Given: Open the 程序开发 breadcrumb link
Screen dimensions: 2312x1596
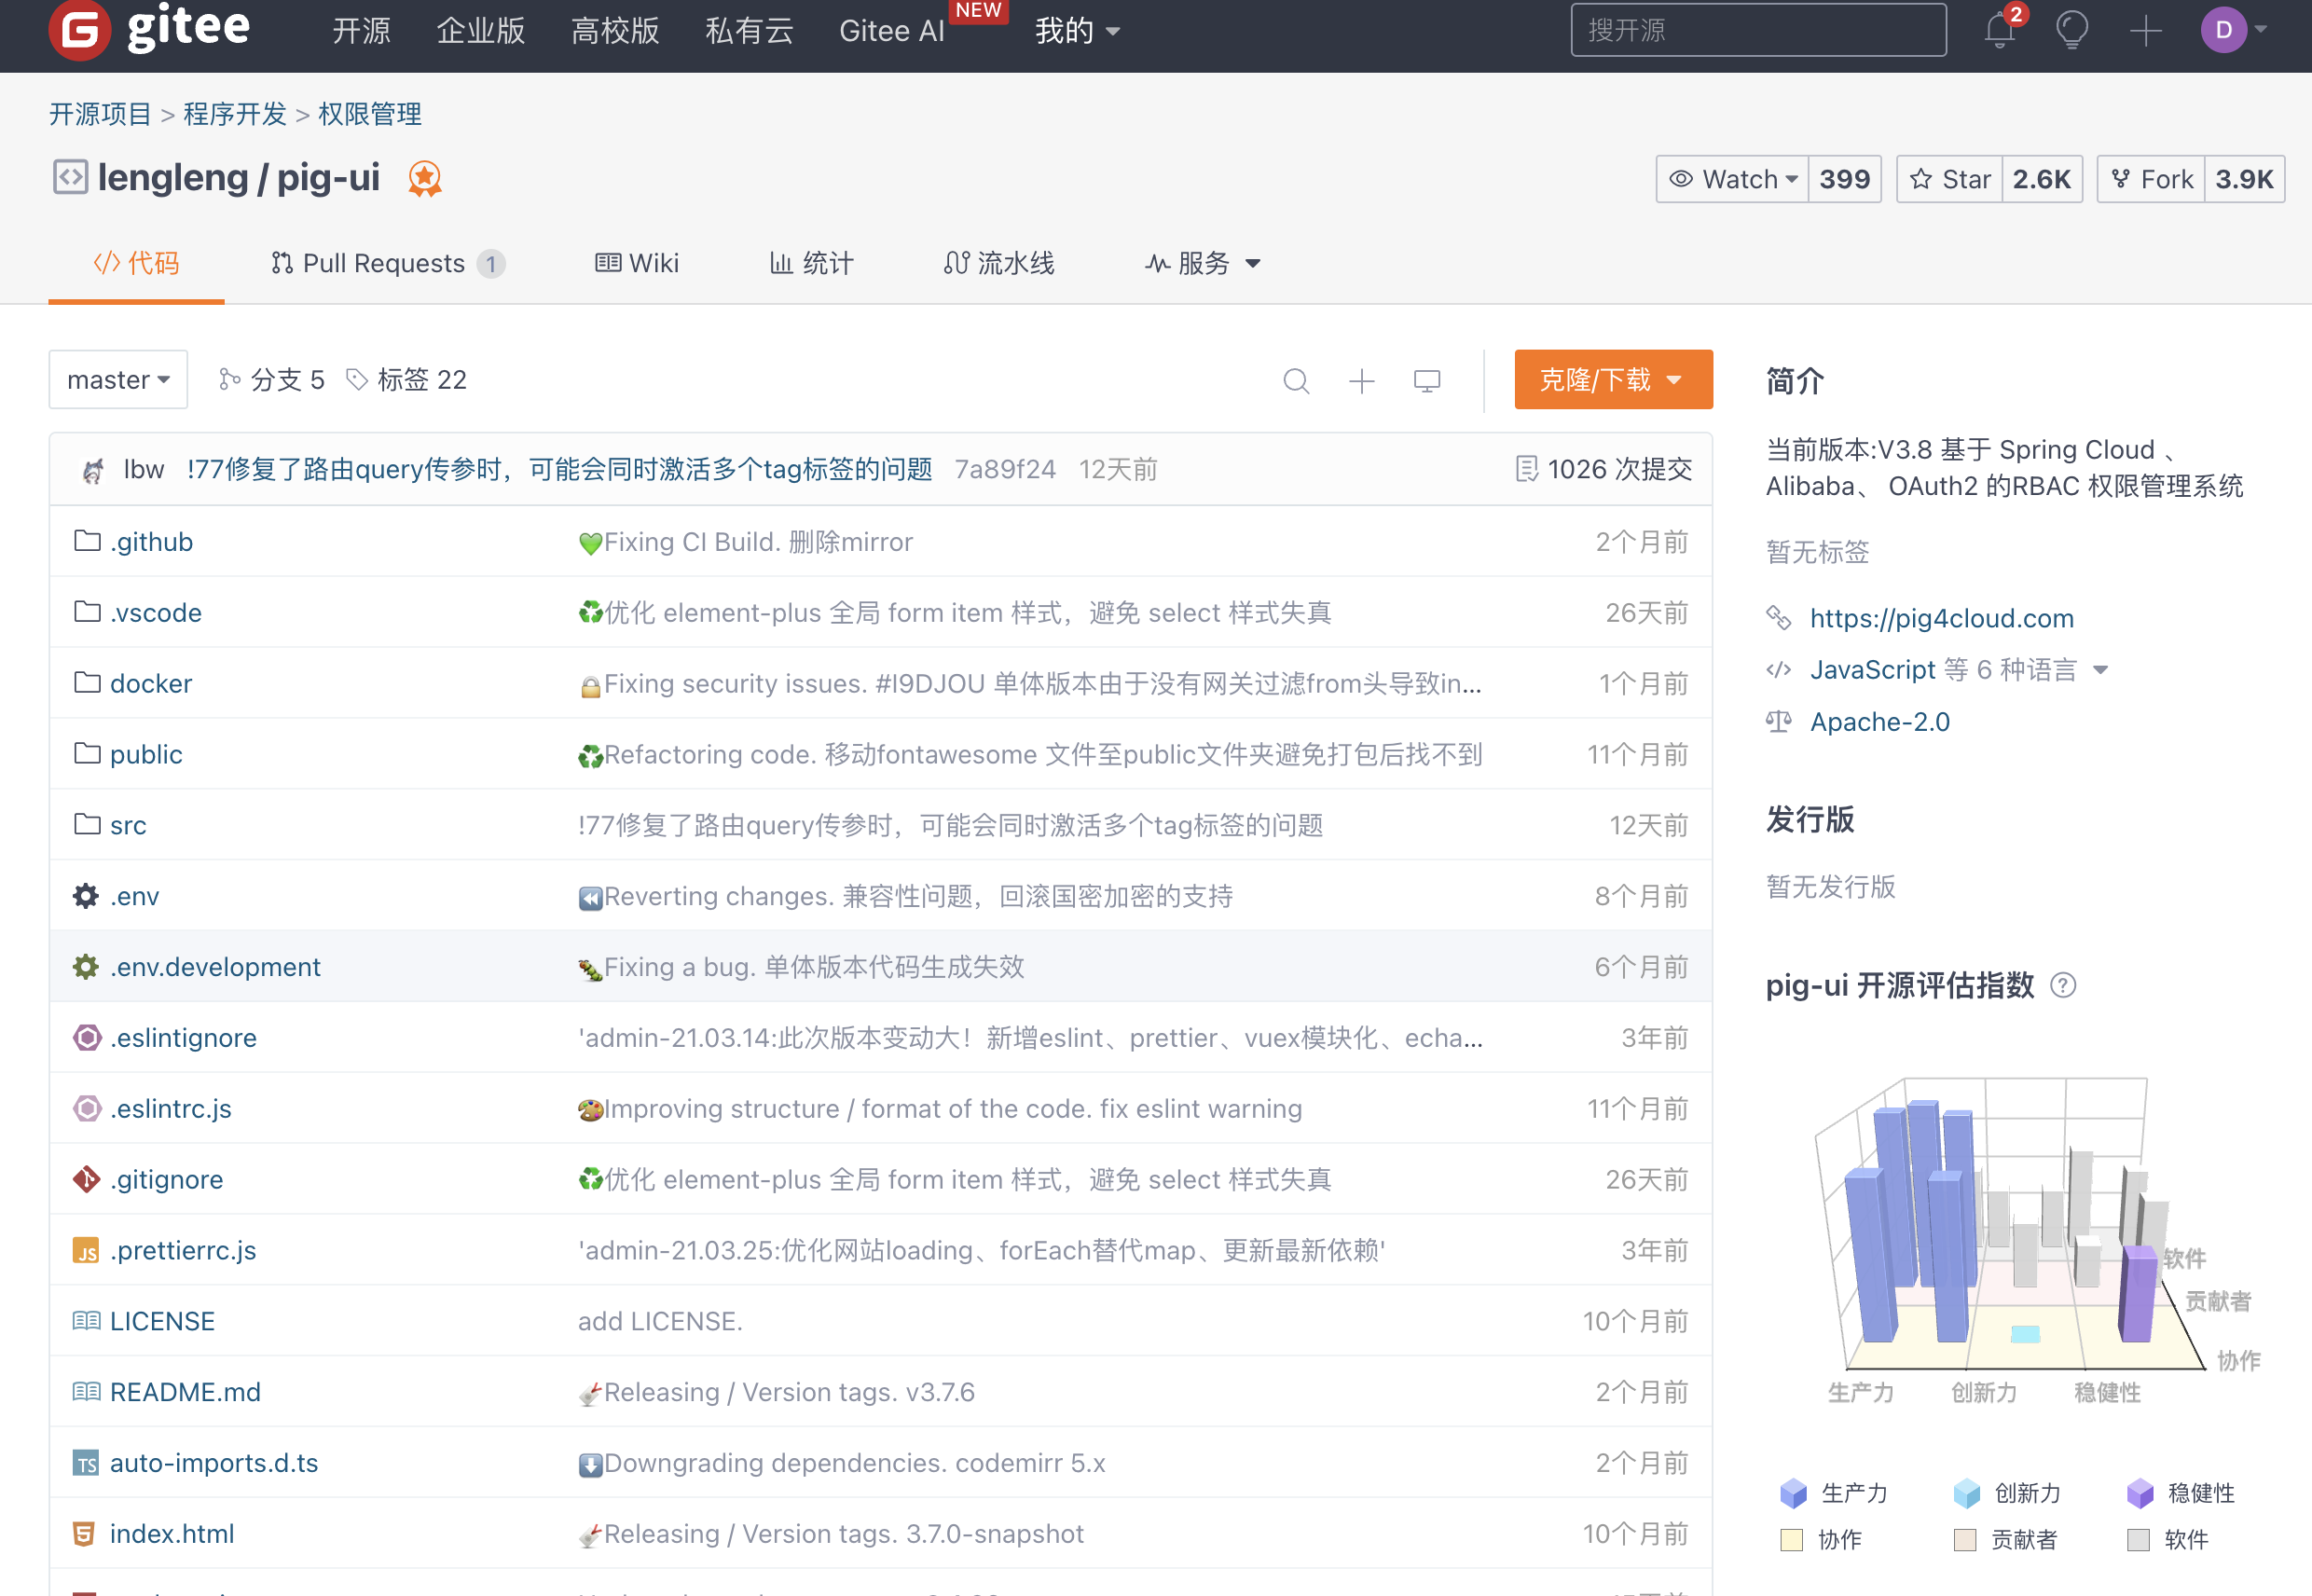Looking at the screenshot, I should coord(235,114).
